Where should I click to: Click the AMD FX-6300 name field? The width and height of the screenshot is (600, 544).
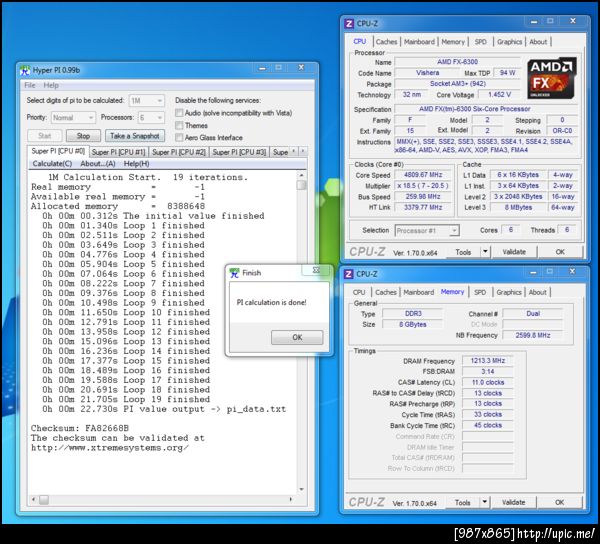tap(457, 62)
